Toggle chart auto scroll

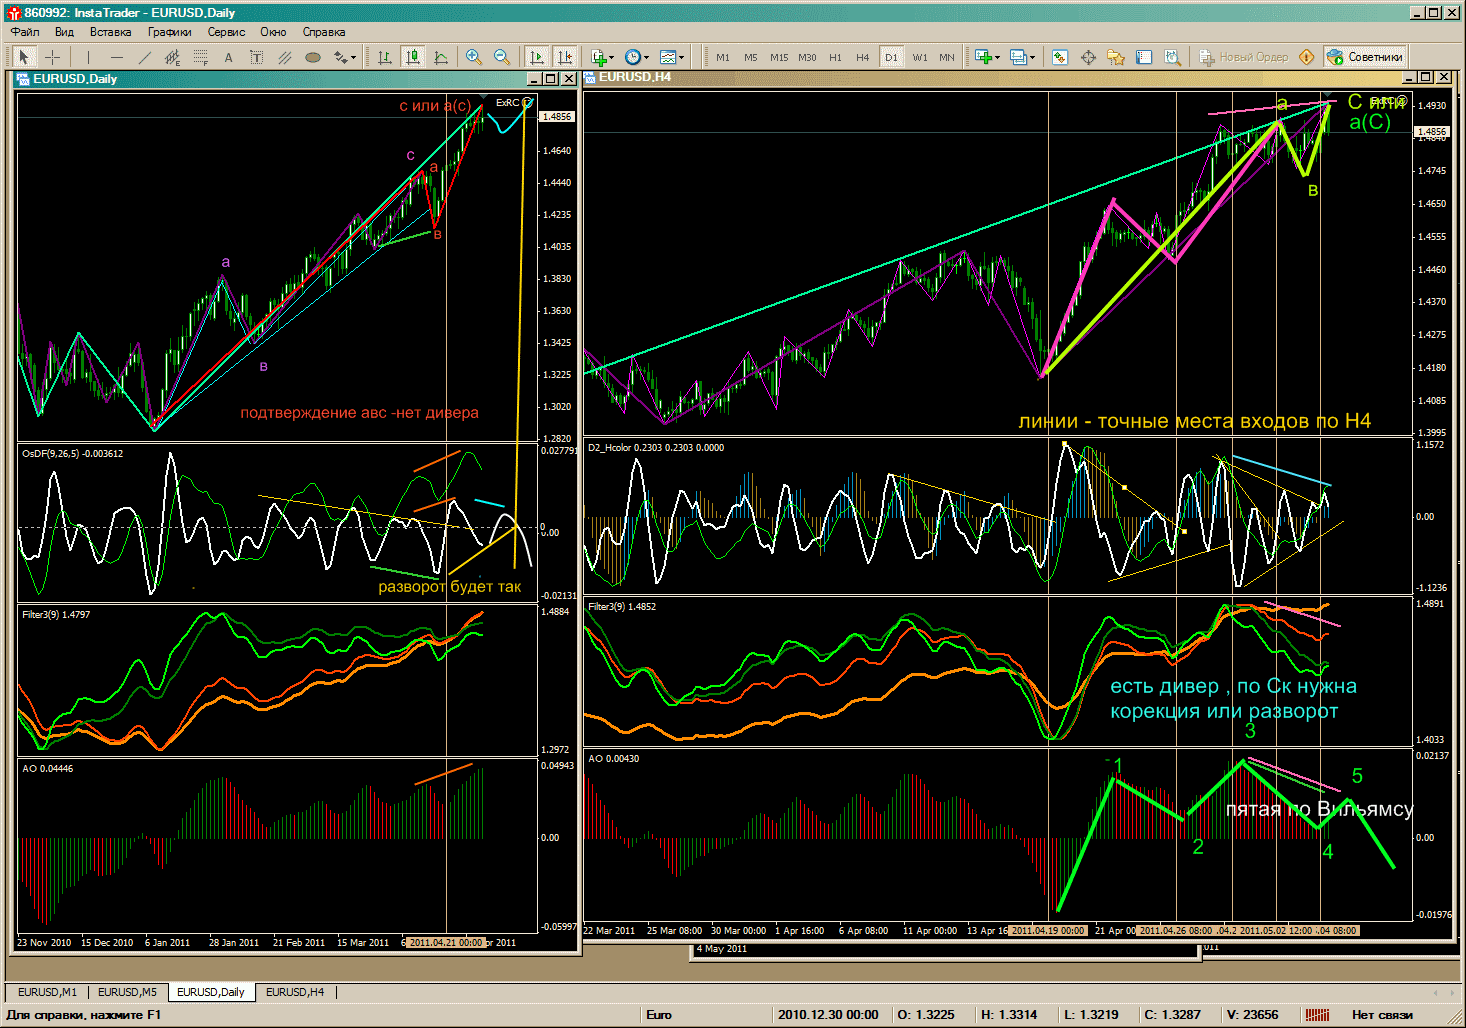click(537, 57)
